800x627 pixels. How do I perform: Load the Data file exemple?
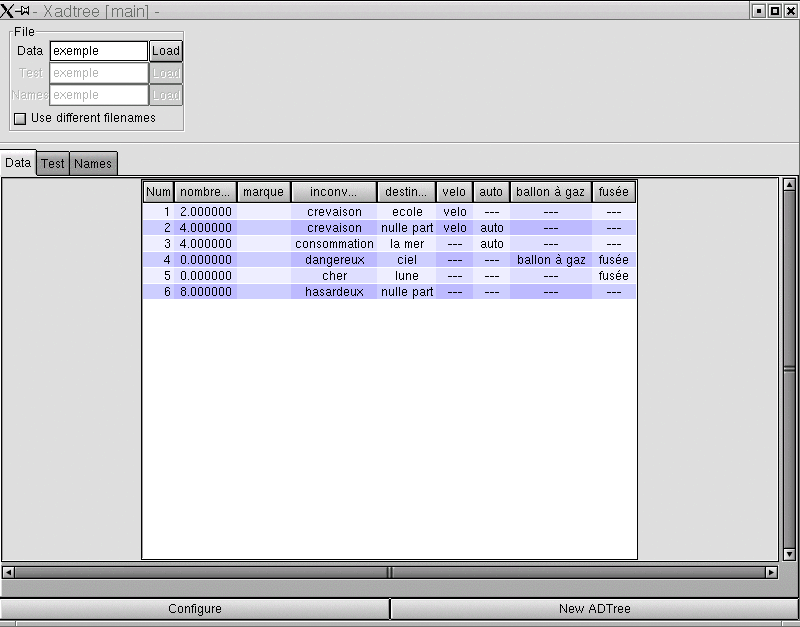(166, 51)
